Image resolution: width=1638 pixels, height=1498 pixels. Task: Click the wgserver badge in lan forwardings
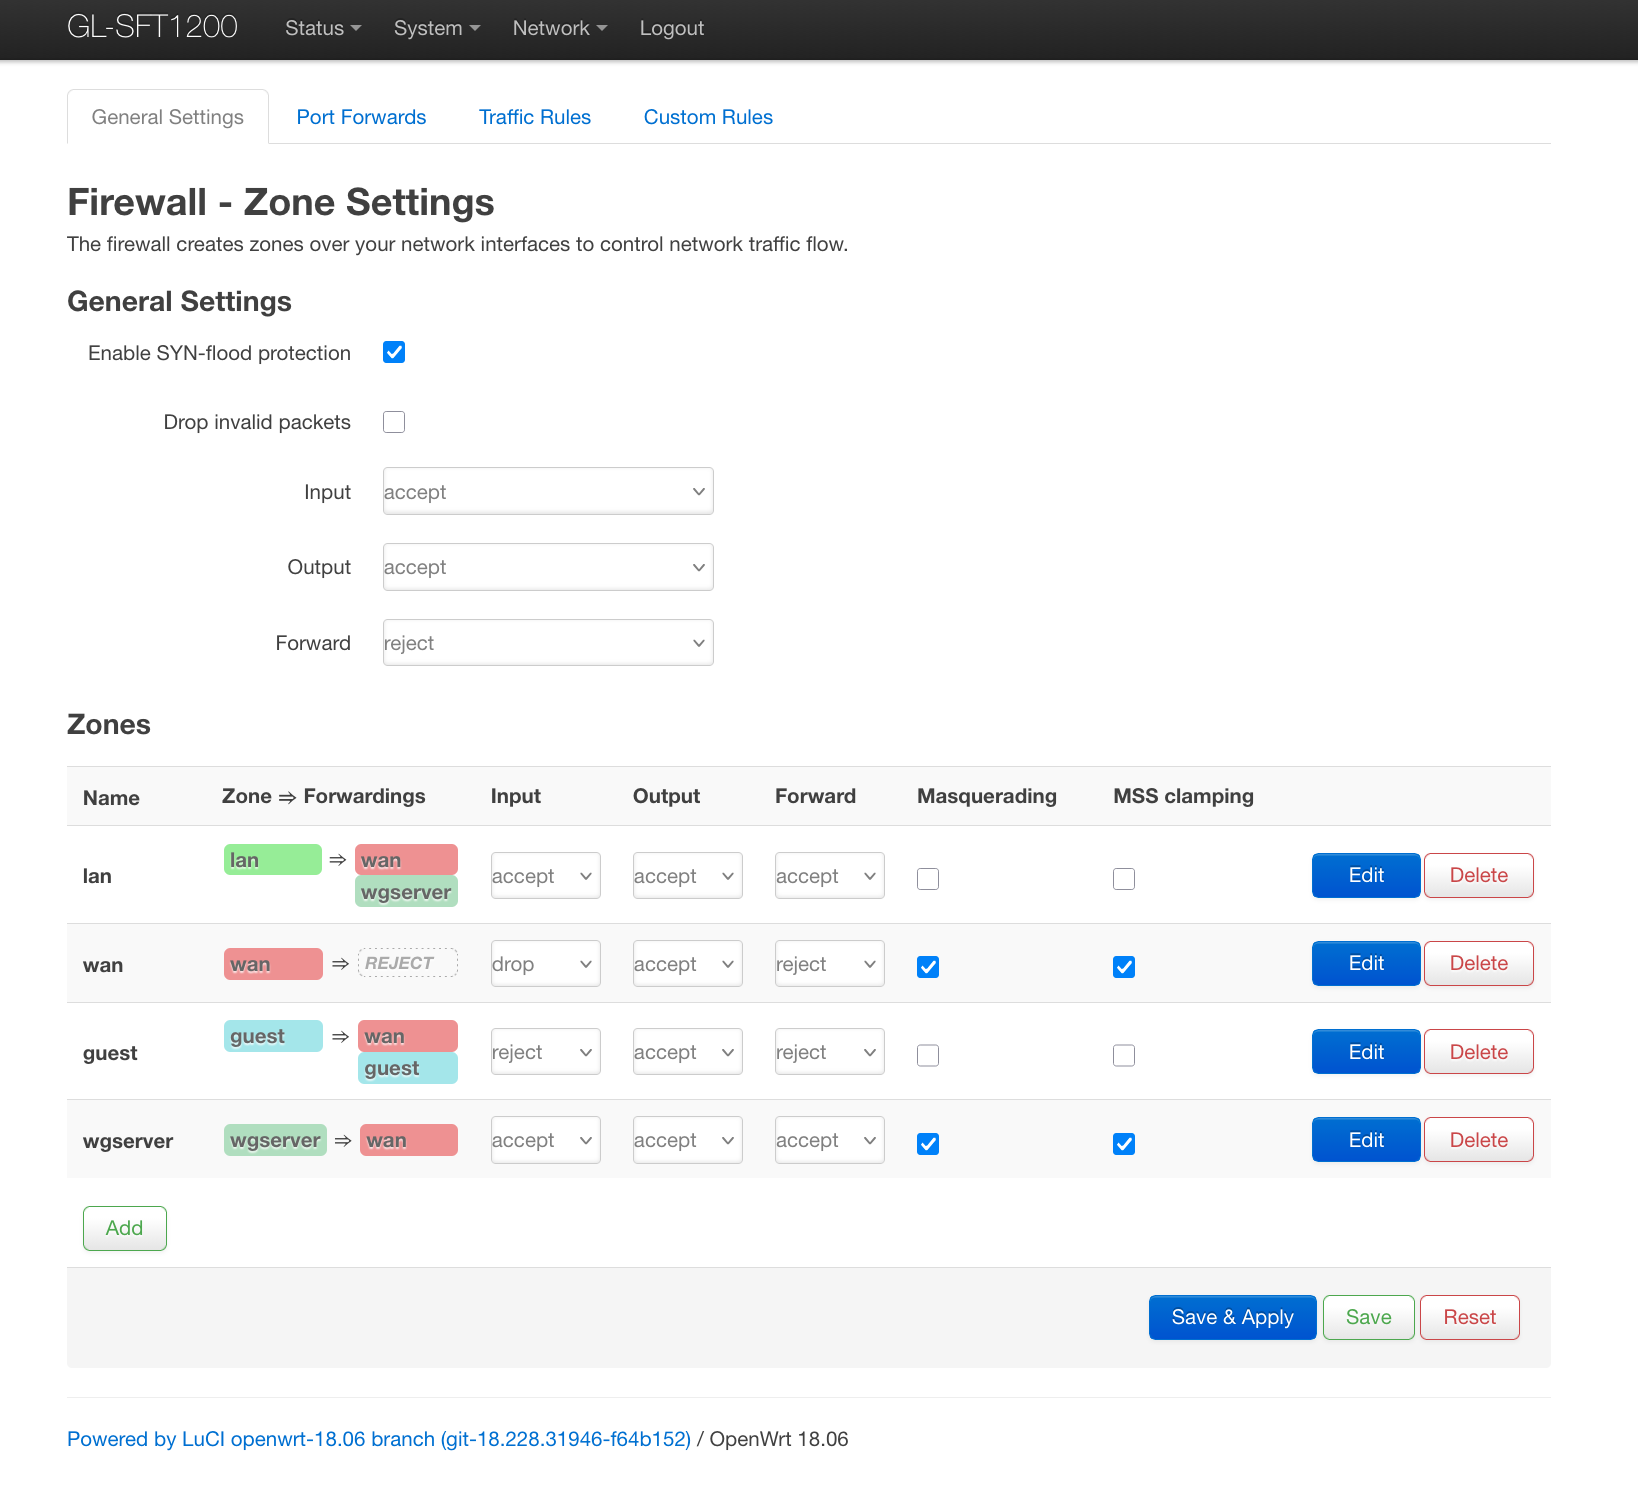point(406,892)
